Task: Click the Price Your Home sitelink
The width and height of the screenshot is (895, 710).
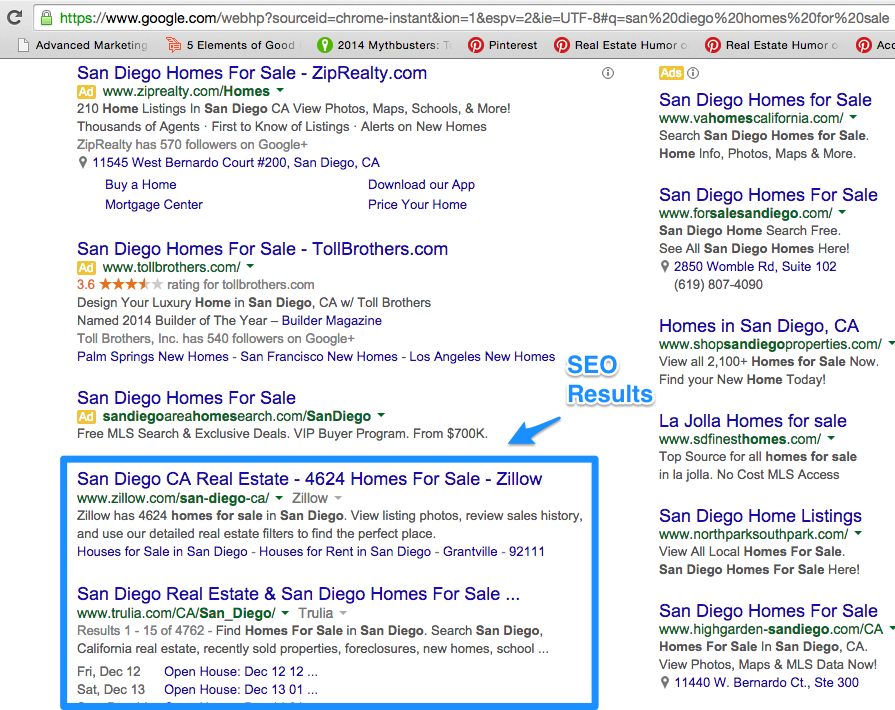Action: [417, 205]
